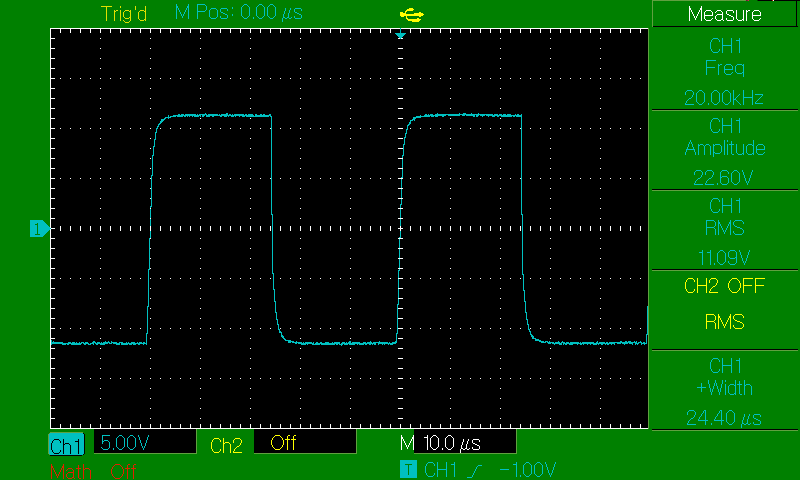800x480 pixels.
Task: Select the Ch1 channel indicator
Action: 67,445
